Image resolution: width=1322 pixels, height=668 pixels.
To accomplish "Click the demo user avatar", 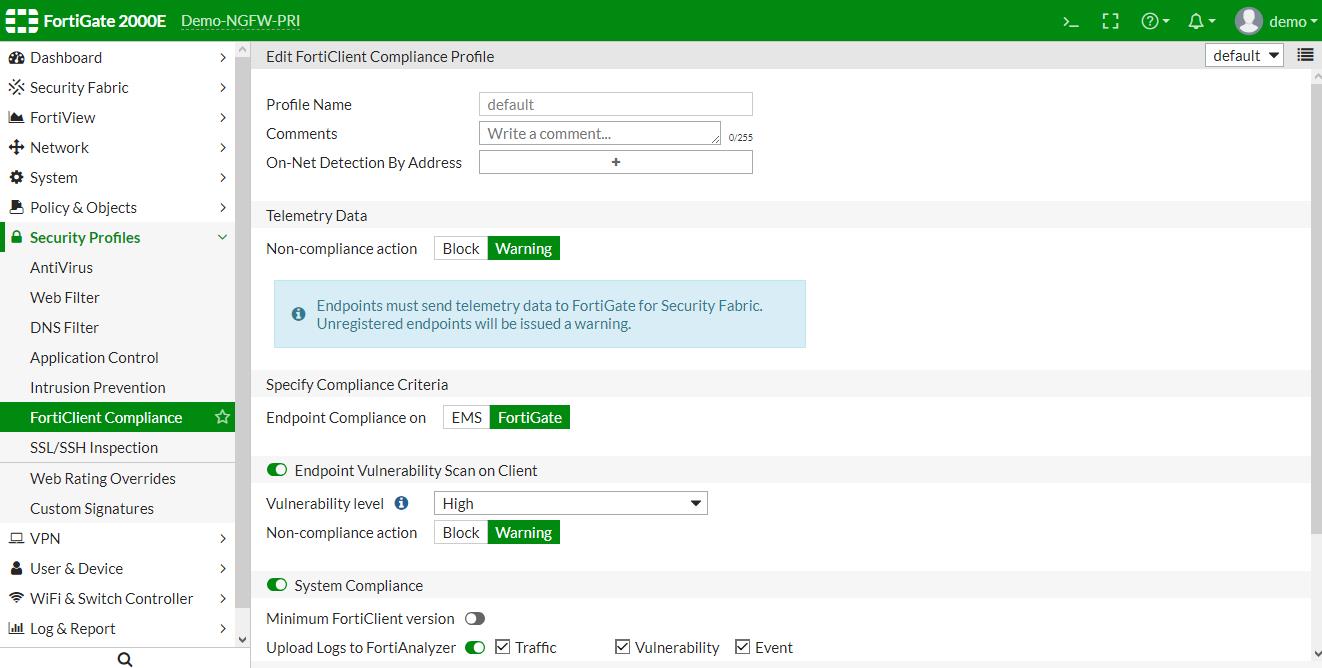I will click(1249, 21).
